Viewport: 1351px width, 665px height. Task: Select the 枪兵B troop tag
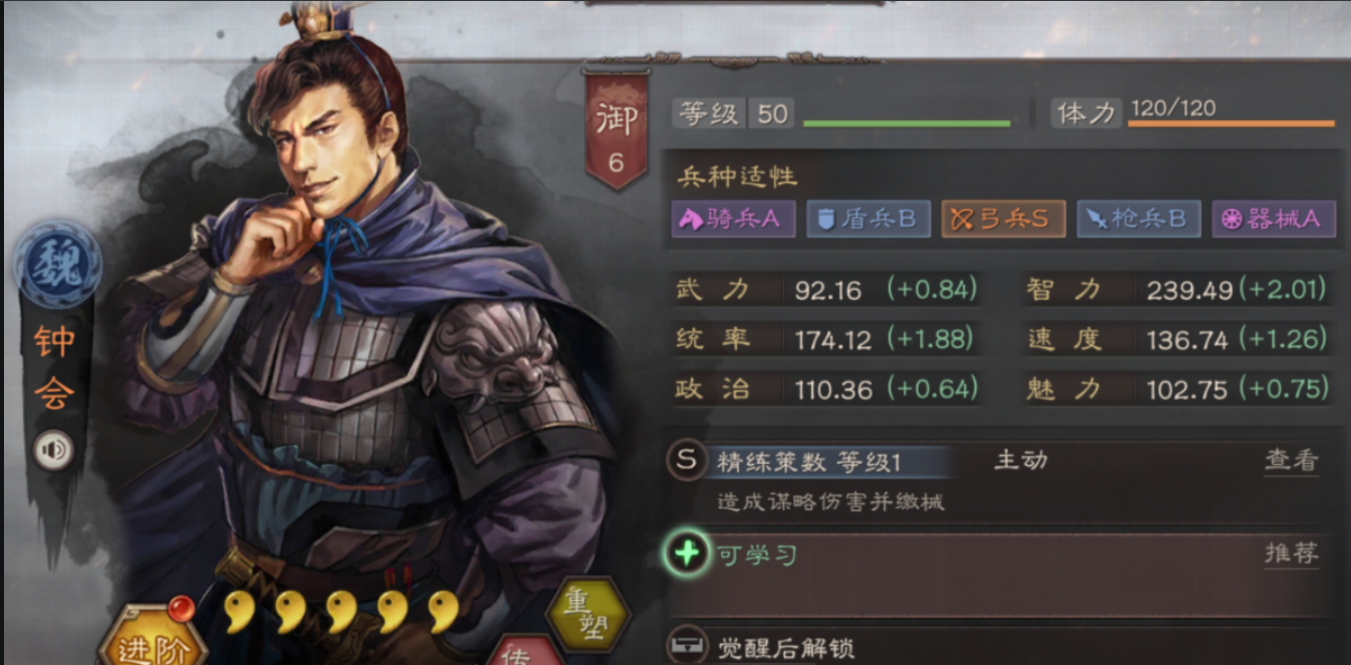tap(1138, 219)
